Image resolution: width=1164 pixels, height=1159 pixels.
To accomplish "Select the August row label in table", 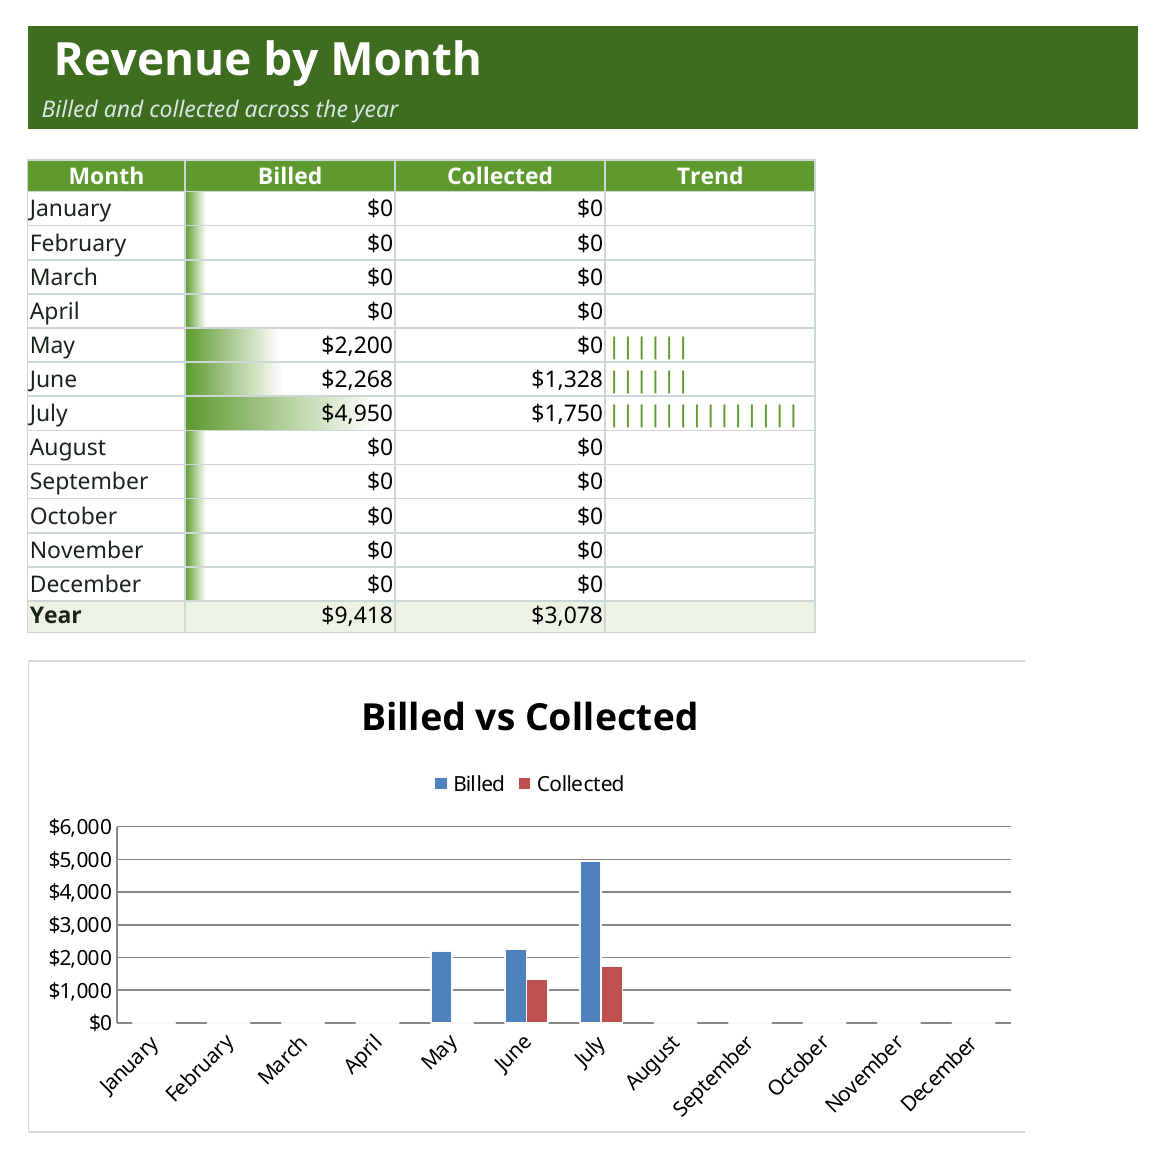I will (x=68, y=448).
